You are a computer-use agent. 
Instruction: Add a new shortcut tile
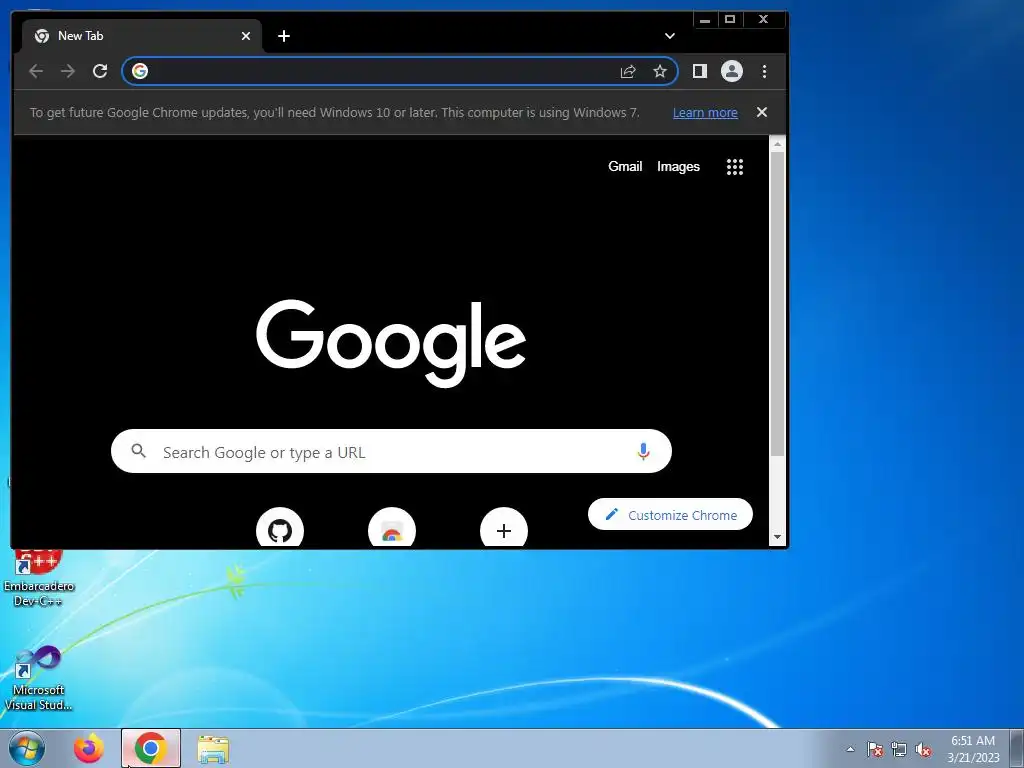pos(504,528)
